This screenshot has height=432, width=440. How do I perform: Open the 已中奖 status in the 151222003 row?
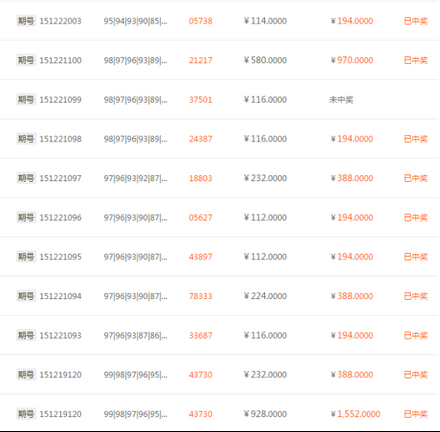[416, 21]
